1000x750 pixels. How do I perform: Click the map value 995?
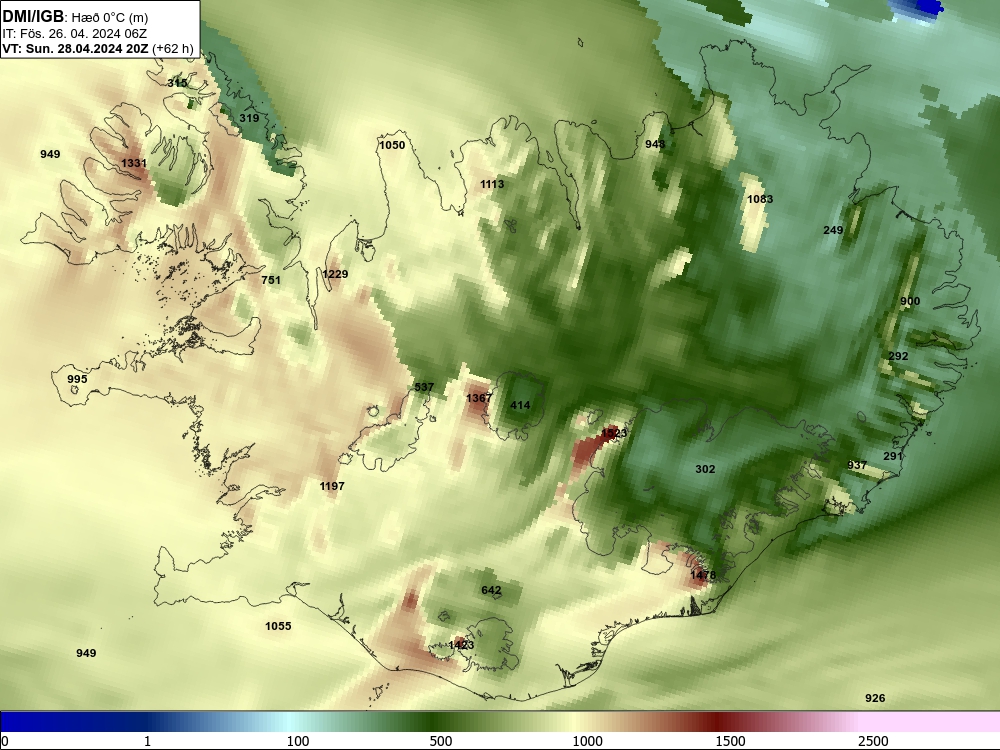[x=77, y=379]
